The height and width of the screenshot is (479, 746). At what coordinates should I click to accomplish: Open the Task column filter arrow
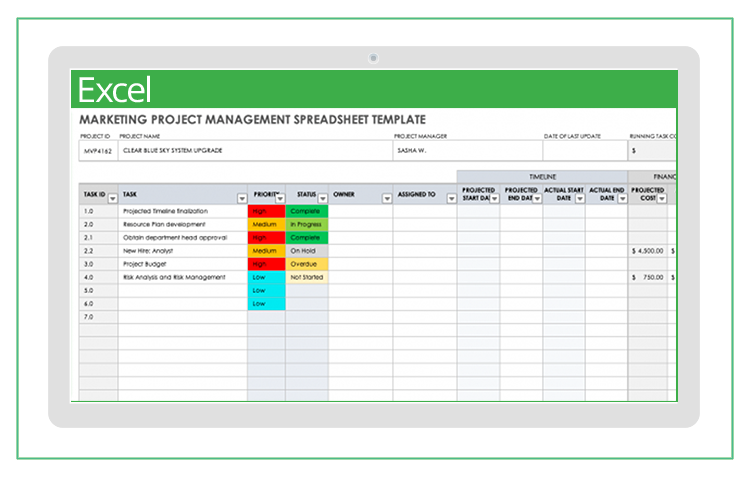241,198
